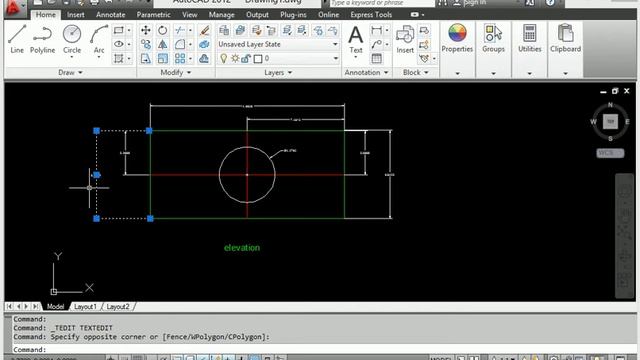Click the Trim tool icon
The width and height of the screenshot is (640, 360).
pos(180,30)
